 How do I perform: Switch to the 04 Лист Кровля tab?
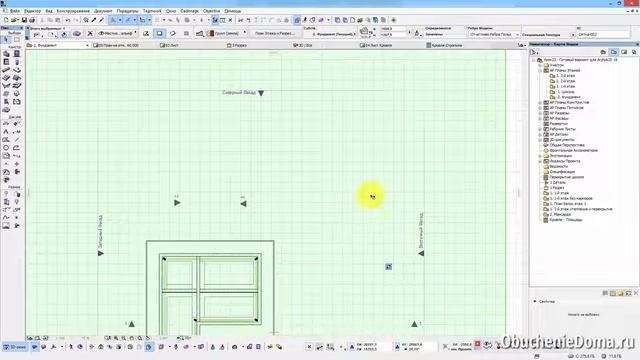pos(376,45)
